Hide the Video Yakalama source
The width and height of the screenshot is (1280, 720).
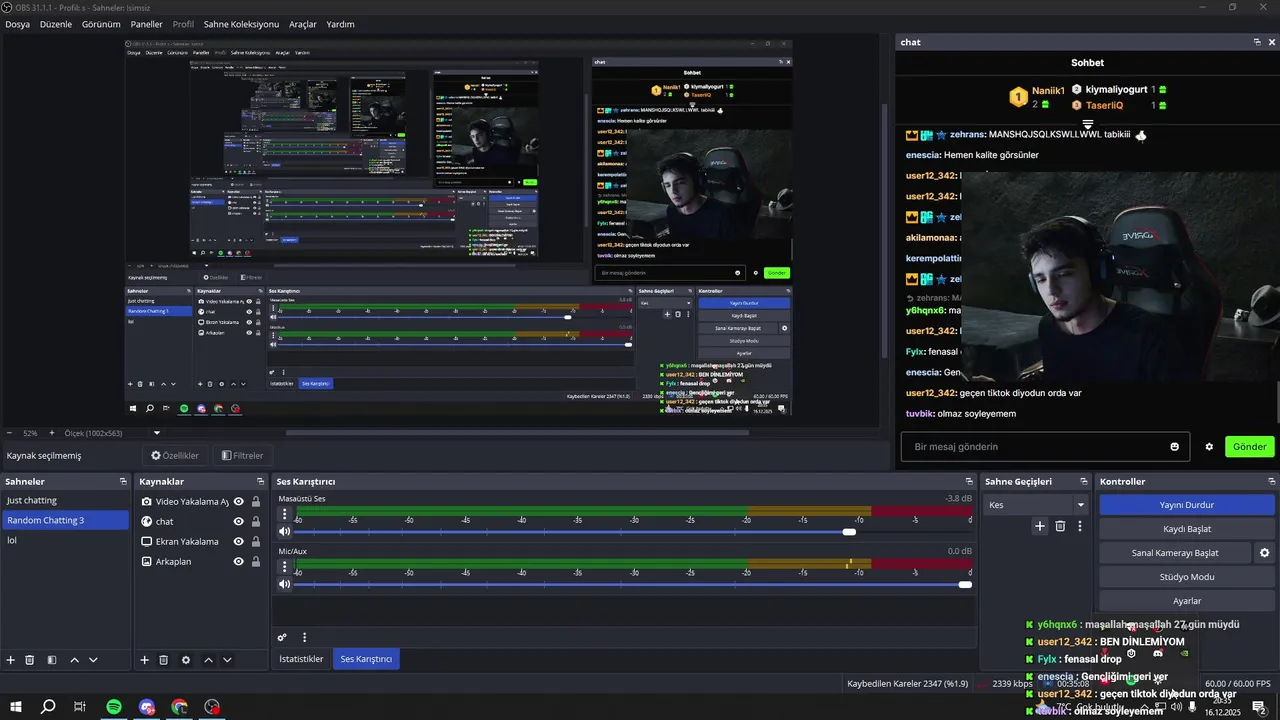[239, 502]
